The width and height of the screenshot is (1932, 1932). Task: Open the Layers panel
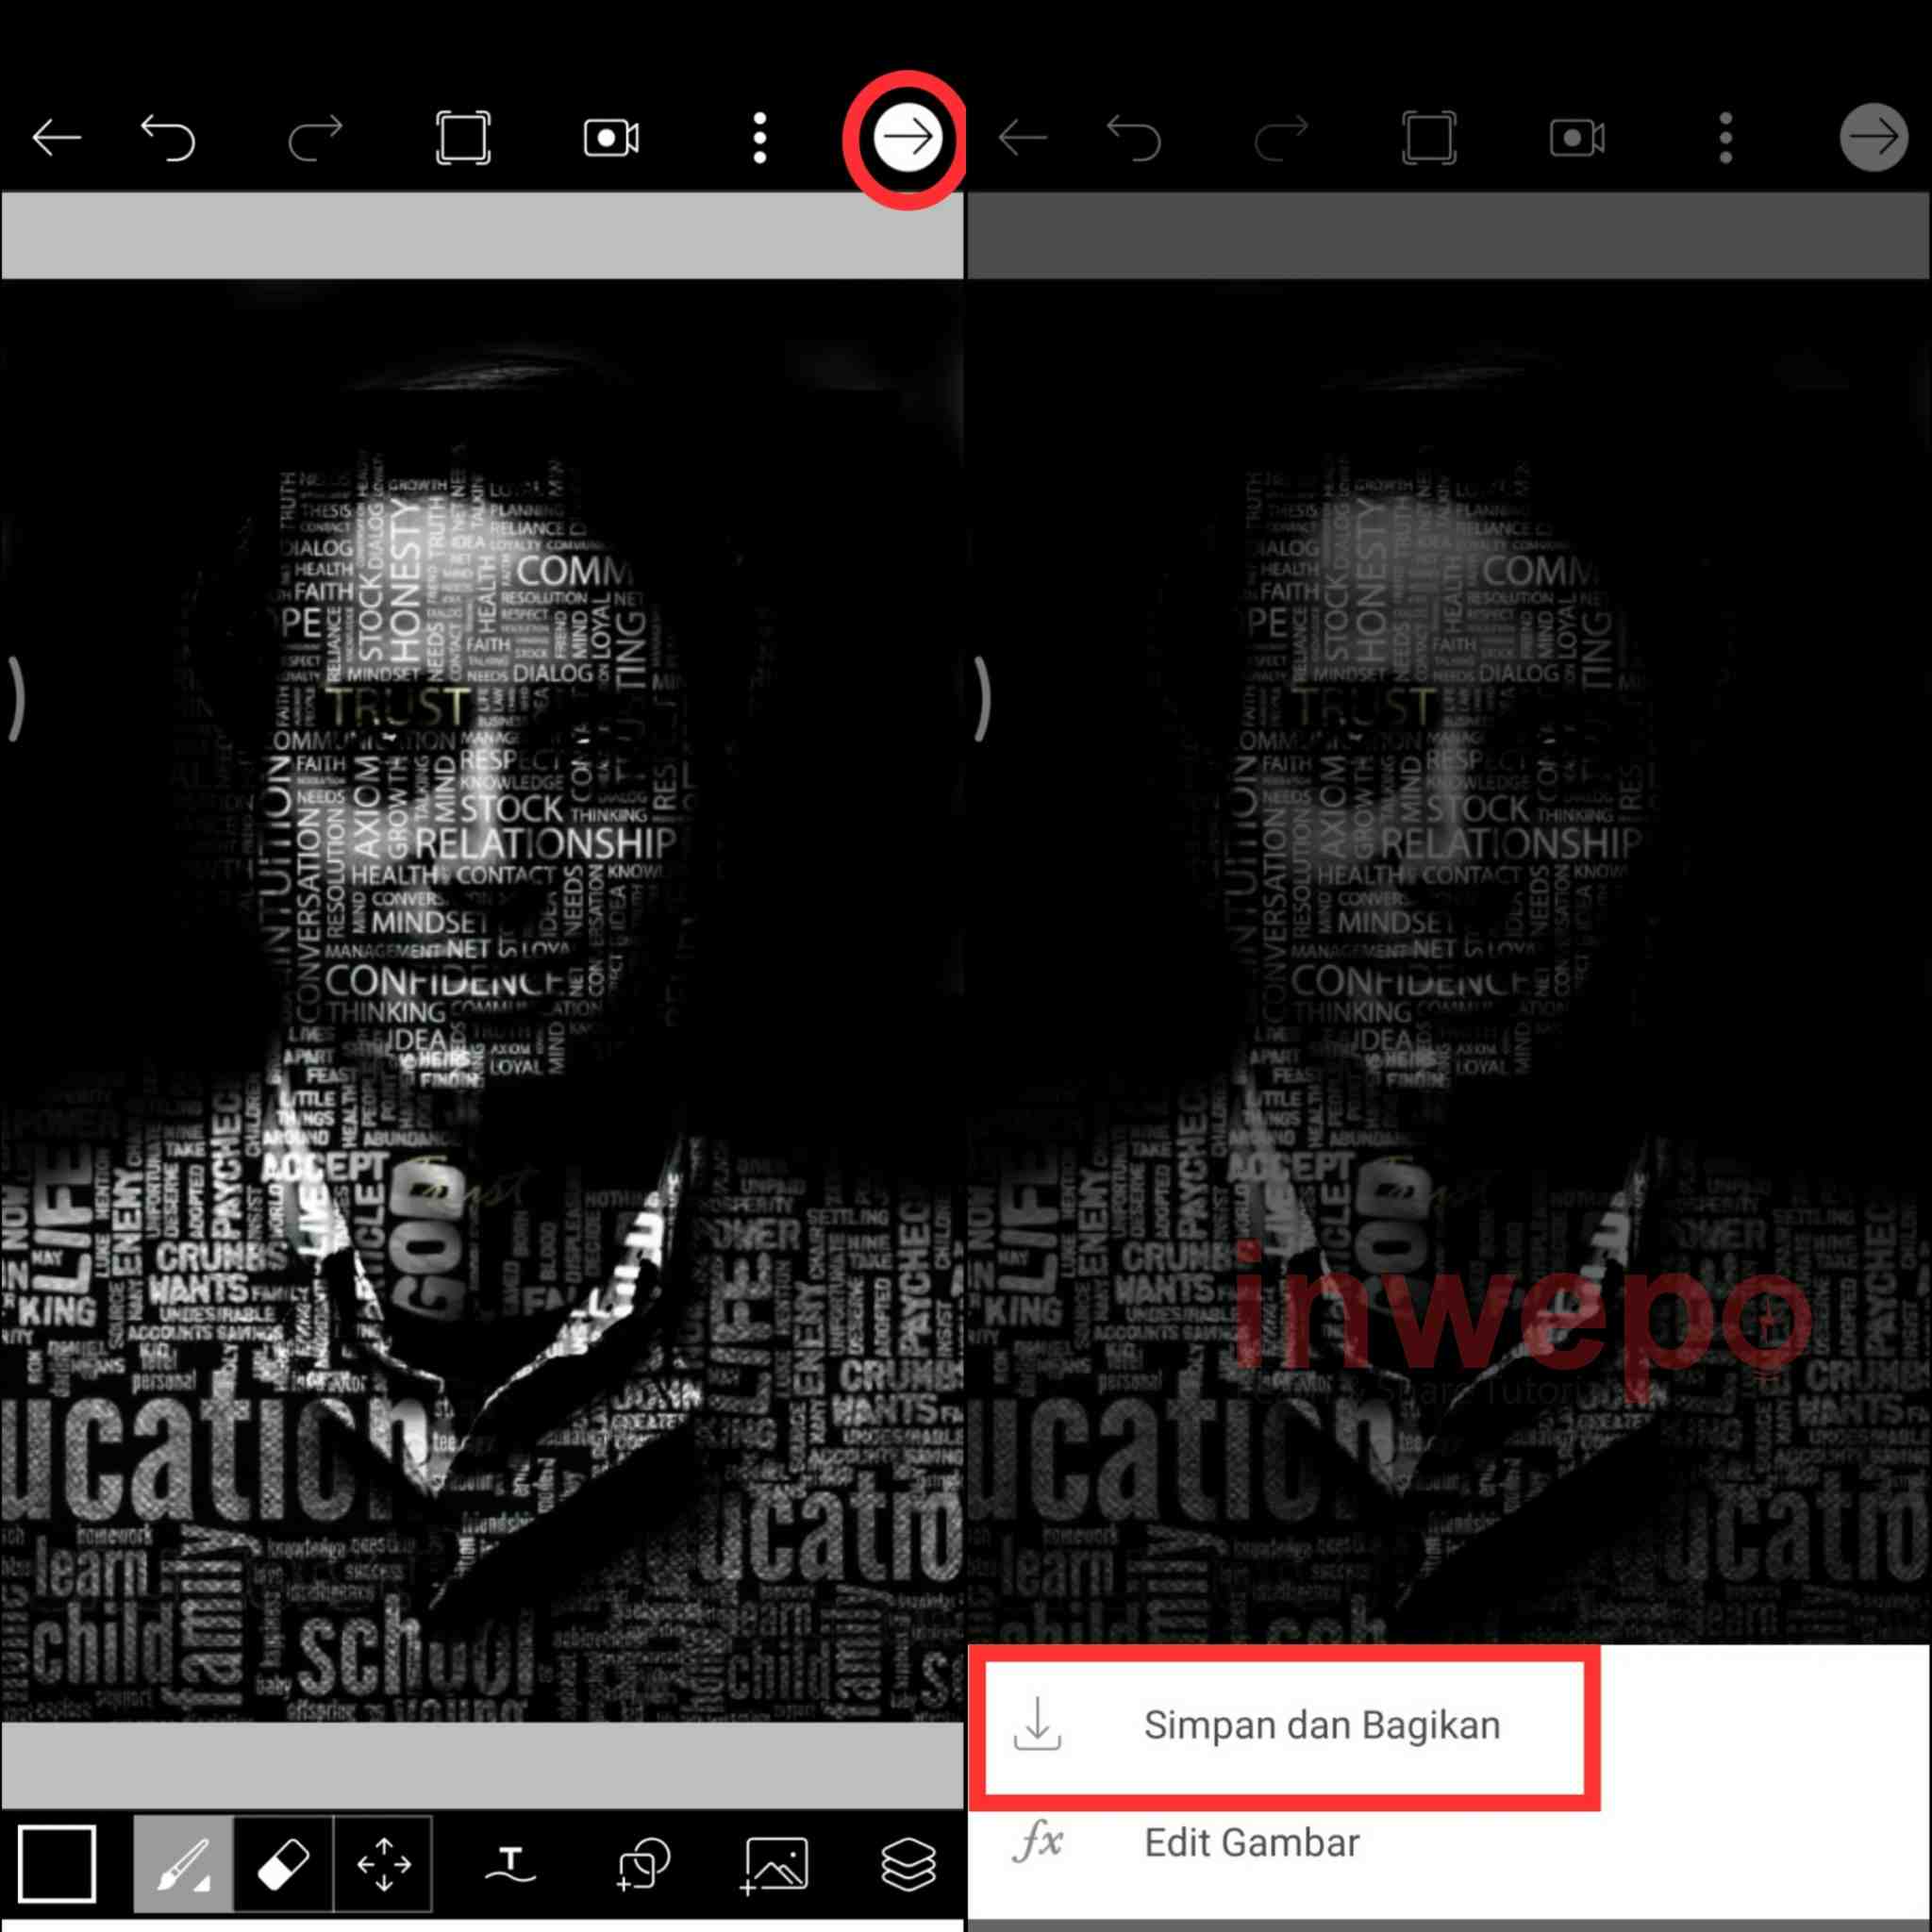[908, 1864]
